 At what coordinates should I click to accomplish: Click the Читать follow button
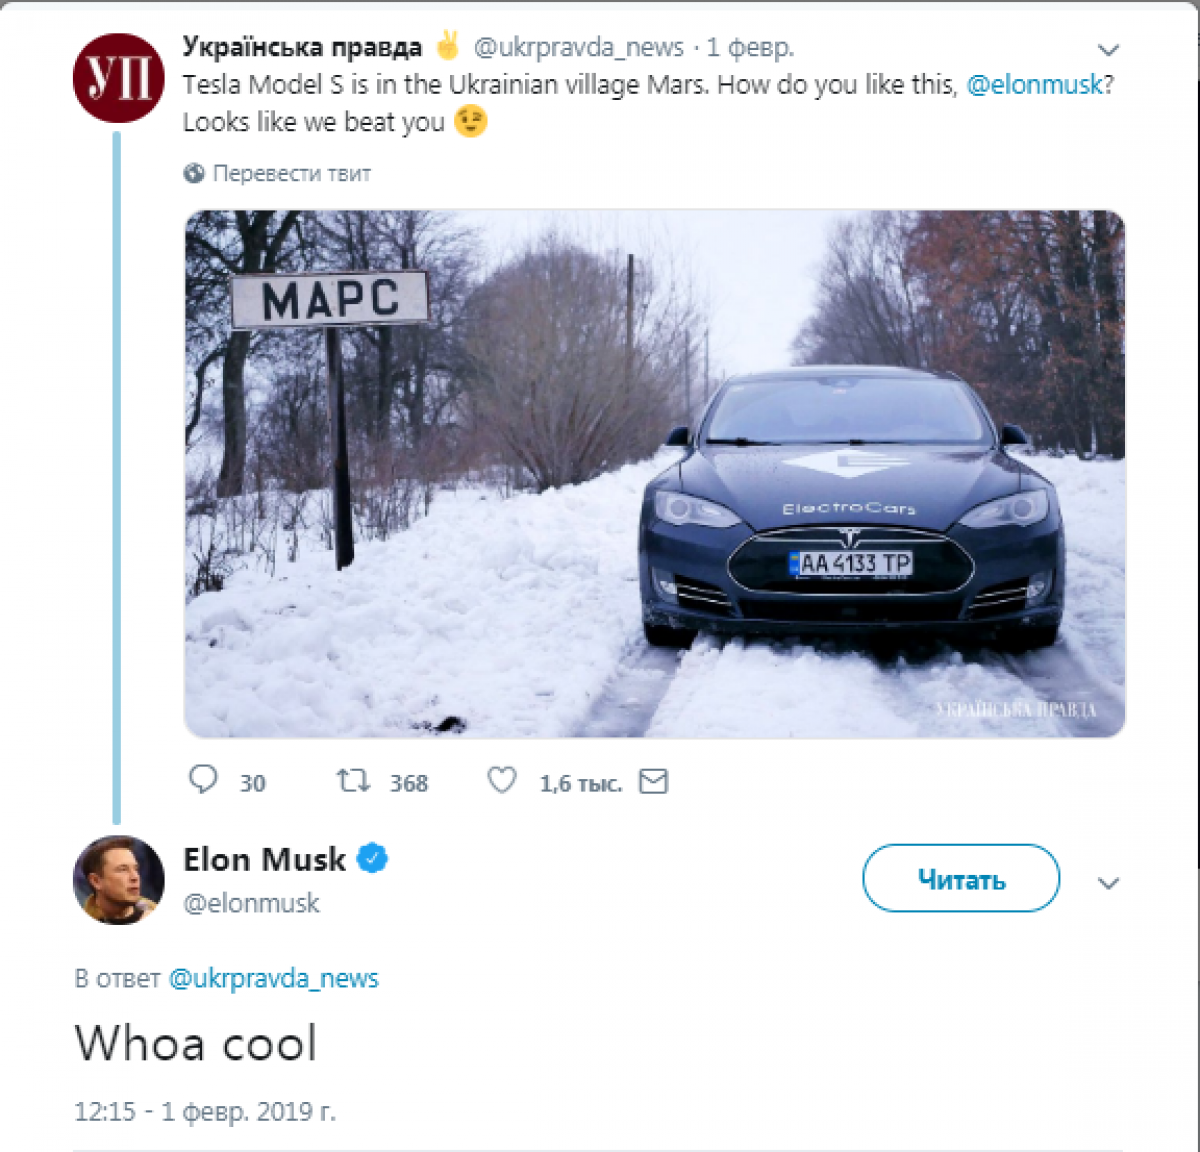click(960, 879)
